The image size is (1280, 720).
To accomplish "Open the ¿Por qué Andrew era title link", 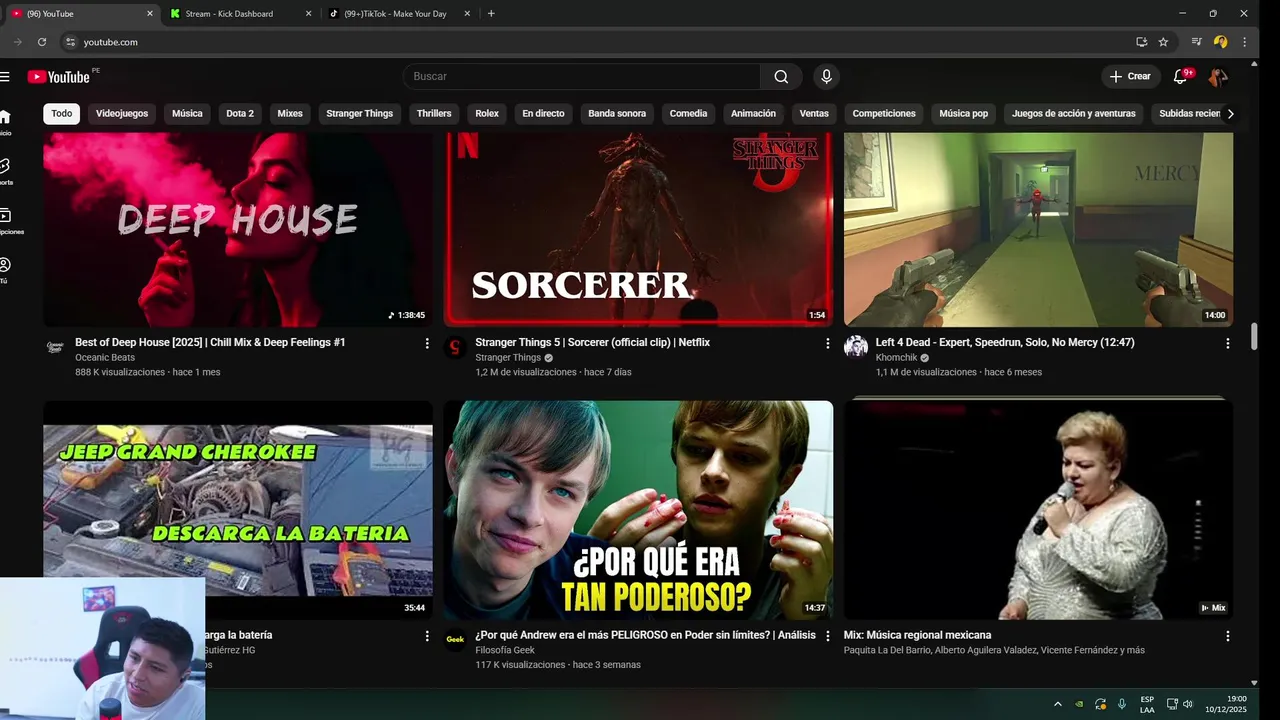I will pos(645,636).
